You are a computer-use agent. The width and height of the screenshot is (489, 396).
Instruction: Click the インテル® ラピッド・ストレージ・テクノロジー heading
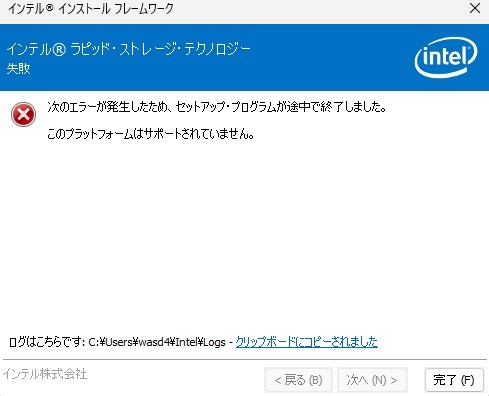point(129,49)
